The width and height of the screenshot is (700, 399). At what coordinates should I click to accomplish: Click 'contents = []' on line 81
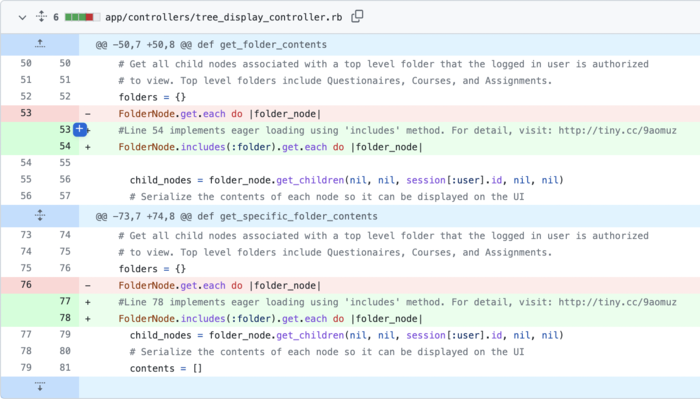166,369
